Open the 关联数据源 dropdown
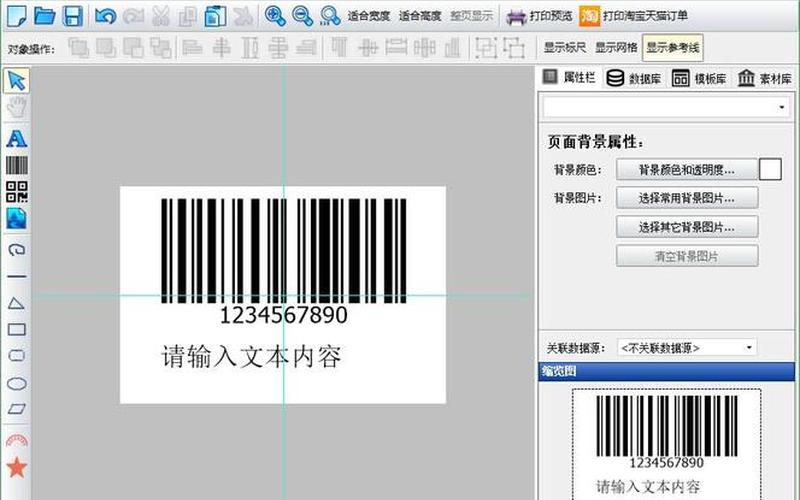800x500 pixels. coord(687,348)
